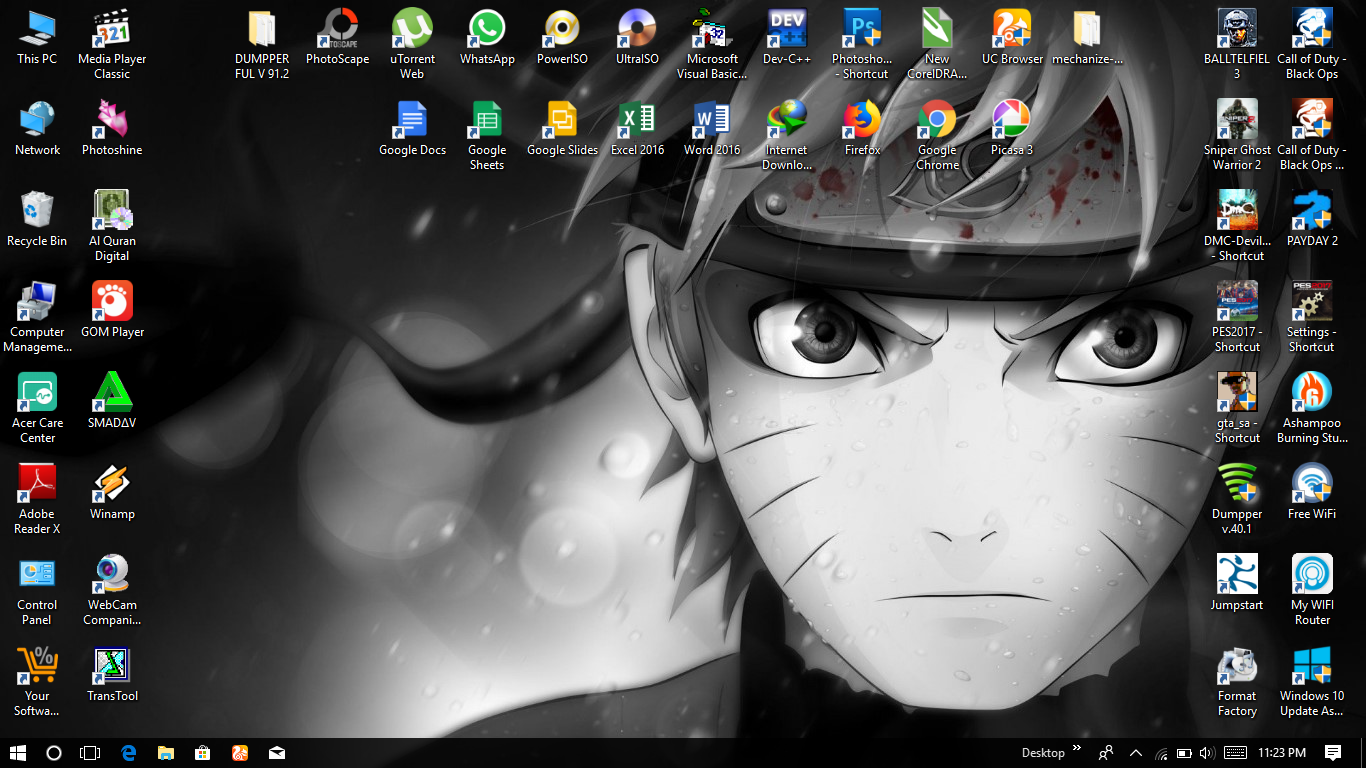Image resolution: width=1366 pixels, height=768 pixels.
Task: Select the Acer Care Center icon
Action: (x=37, y=393)
